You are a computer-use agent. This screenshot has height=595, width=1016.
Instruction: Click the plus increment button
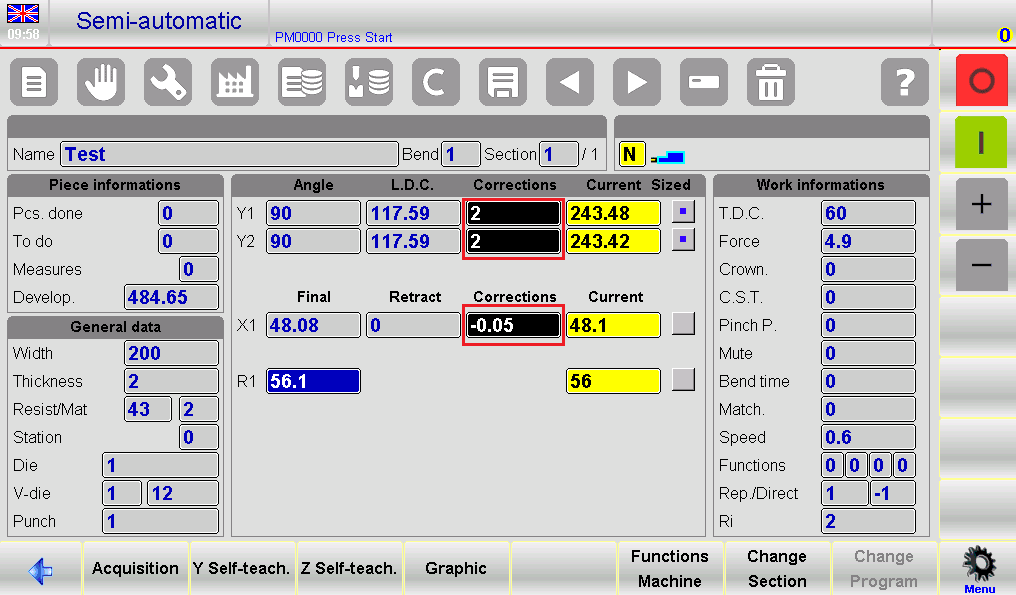tap(981, 204)
